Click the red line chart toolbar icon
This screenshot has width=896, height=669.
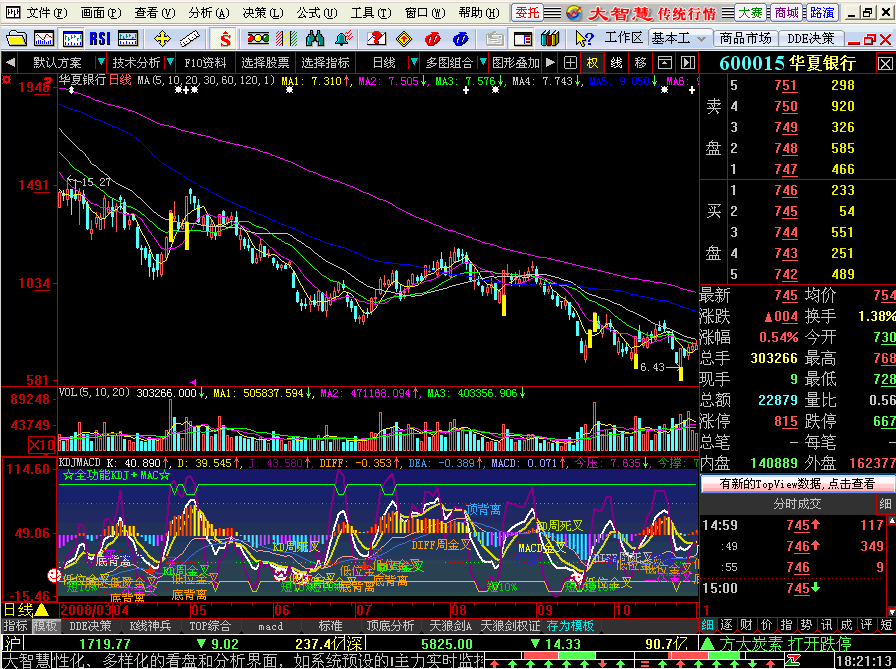tap(44, 39)
